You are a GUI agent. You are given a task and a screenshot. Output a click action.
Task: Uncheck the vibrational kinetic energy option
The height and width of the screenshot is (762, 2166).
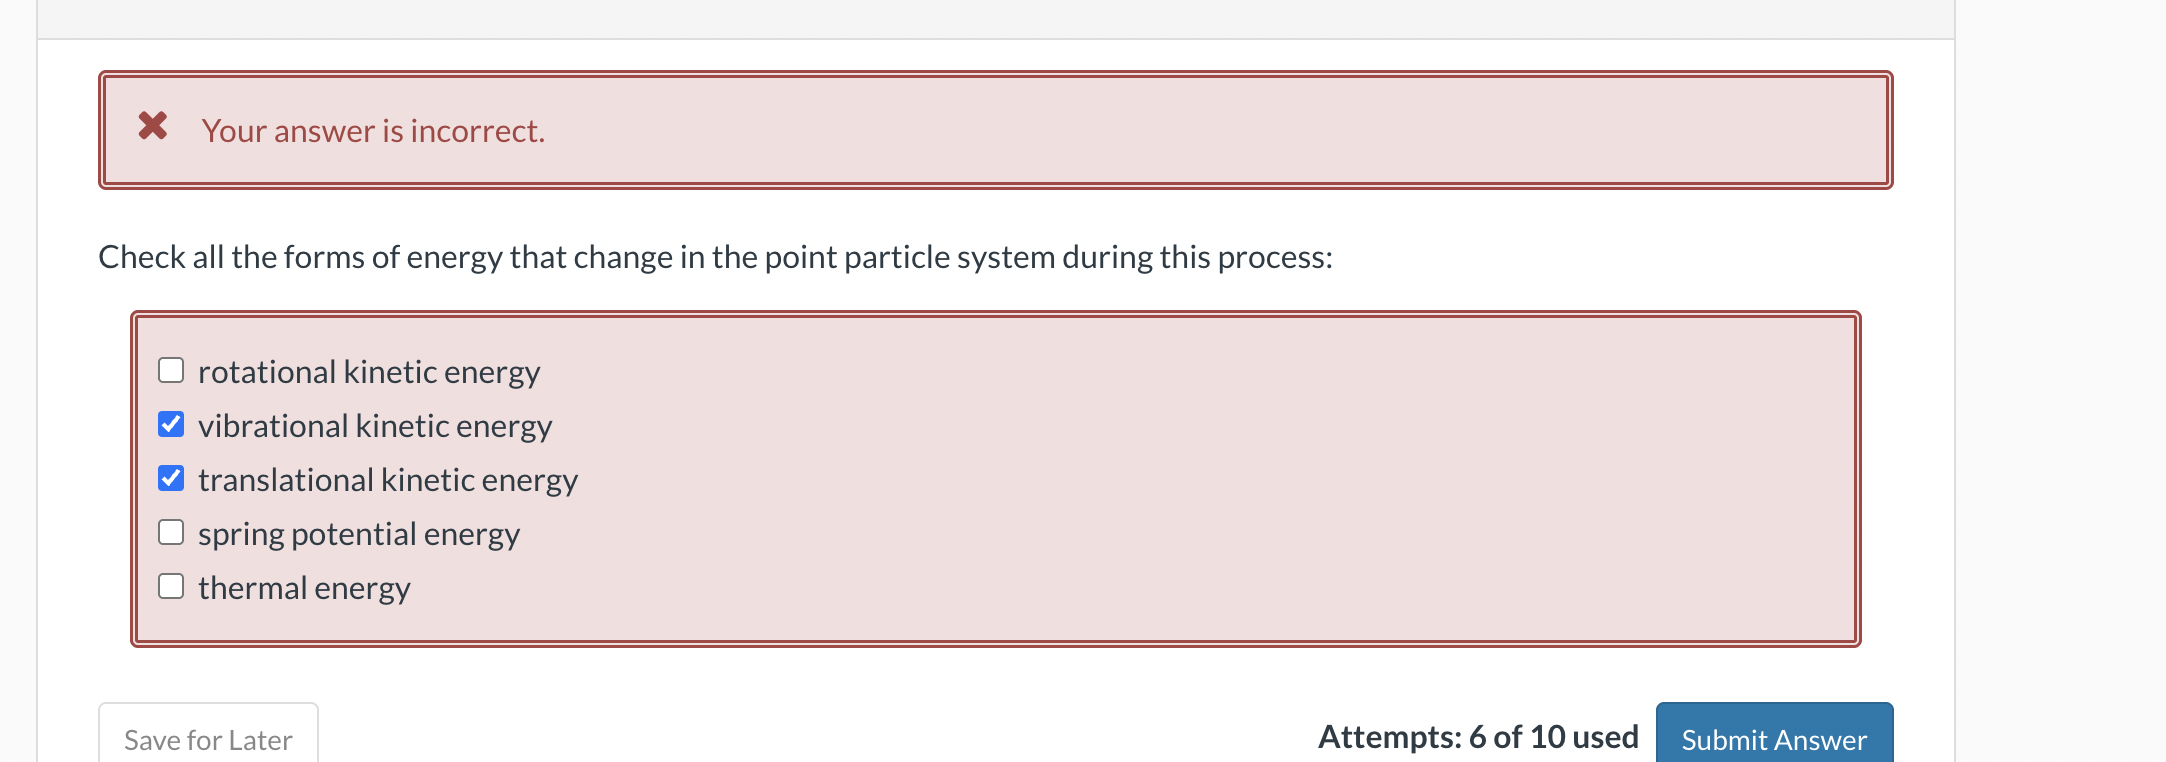pos(170,424)
